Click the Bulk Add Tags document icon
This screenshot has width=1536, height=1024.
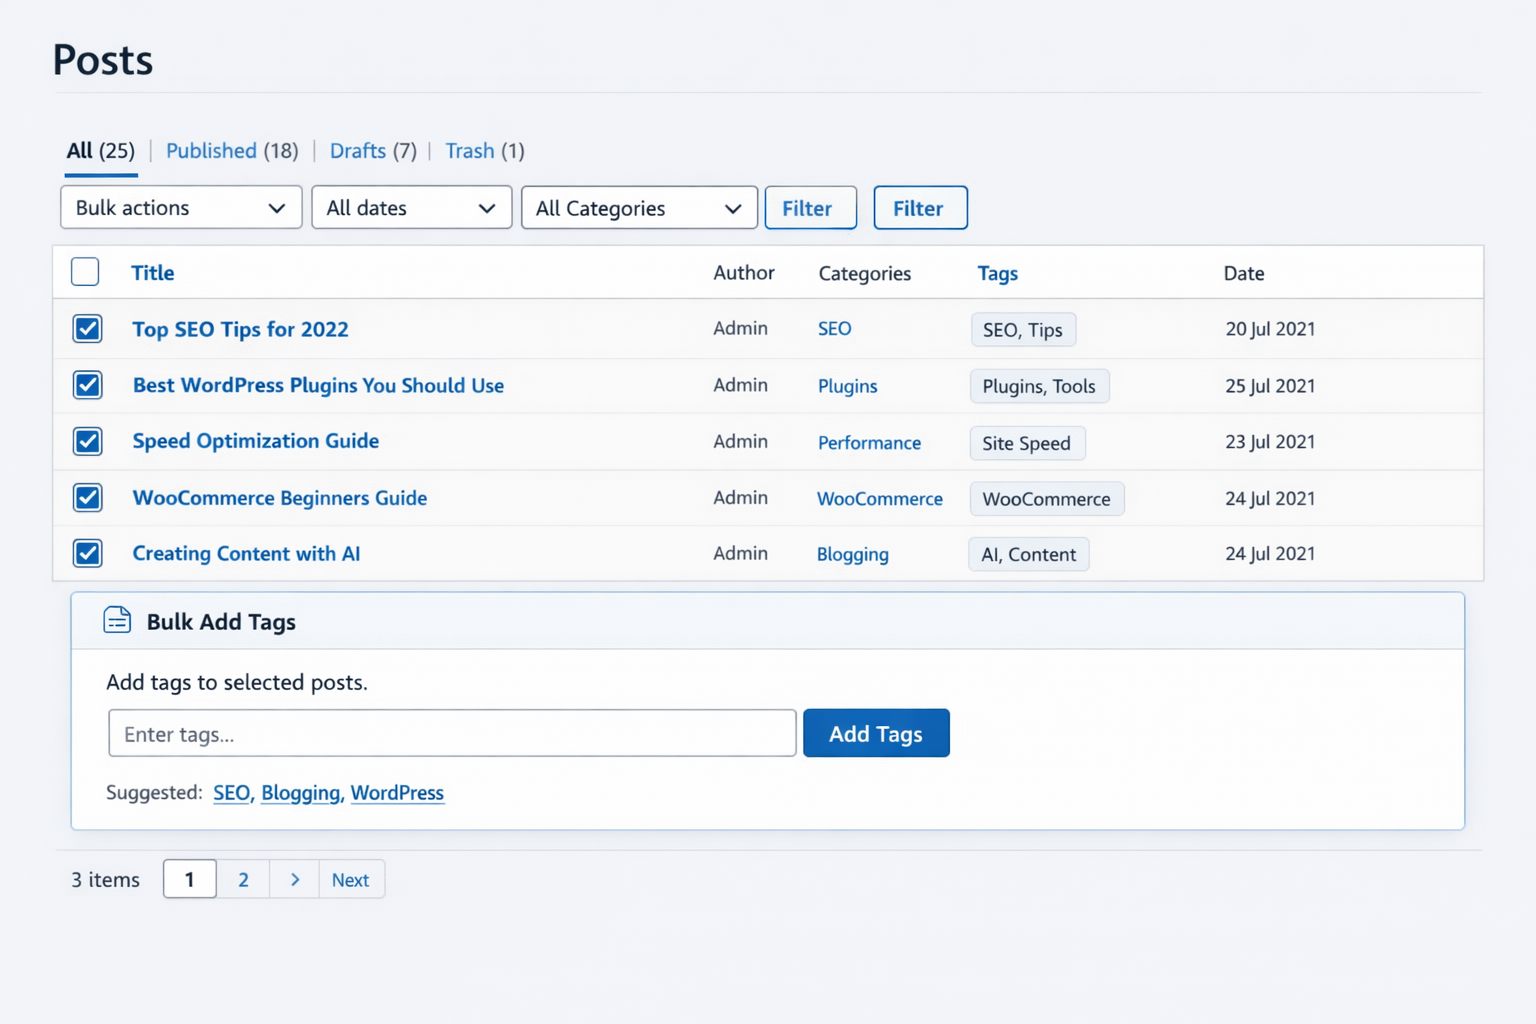[117, 620]
